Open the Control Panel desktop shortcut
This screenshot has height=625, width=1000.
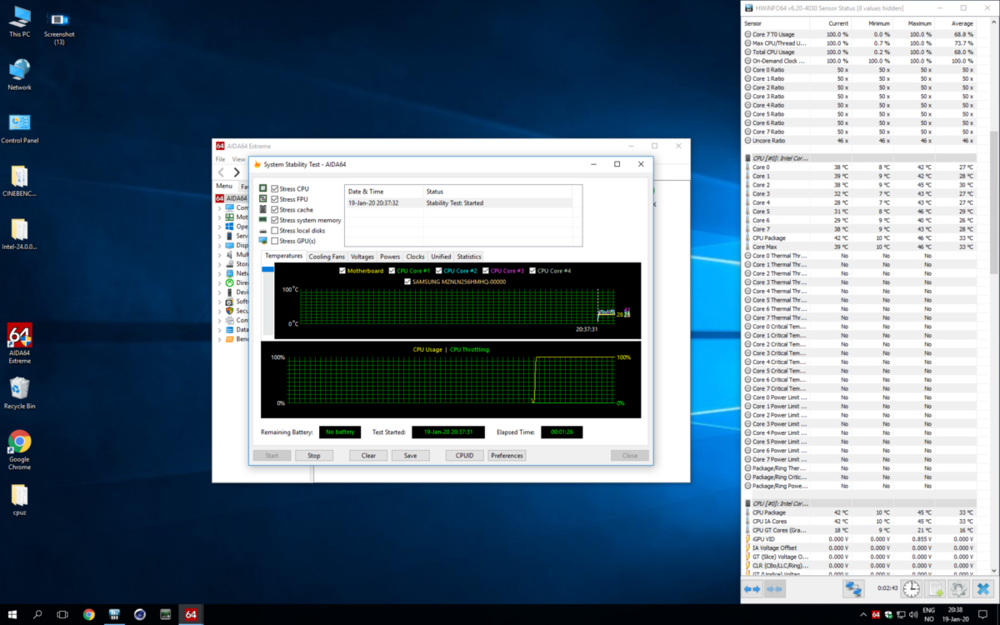tap(19, 128)
